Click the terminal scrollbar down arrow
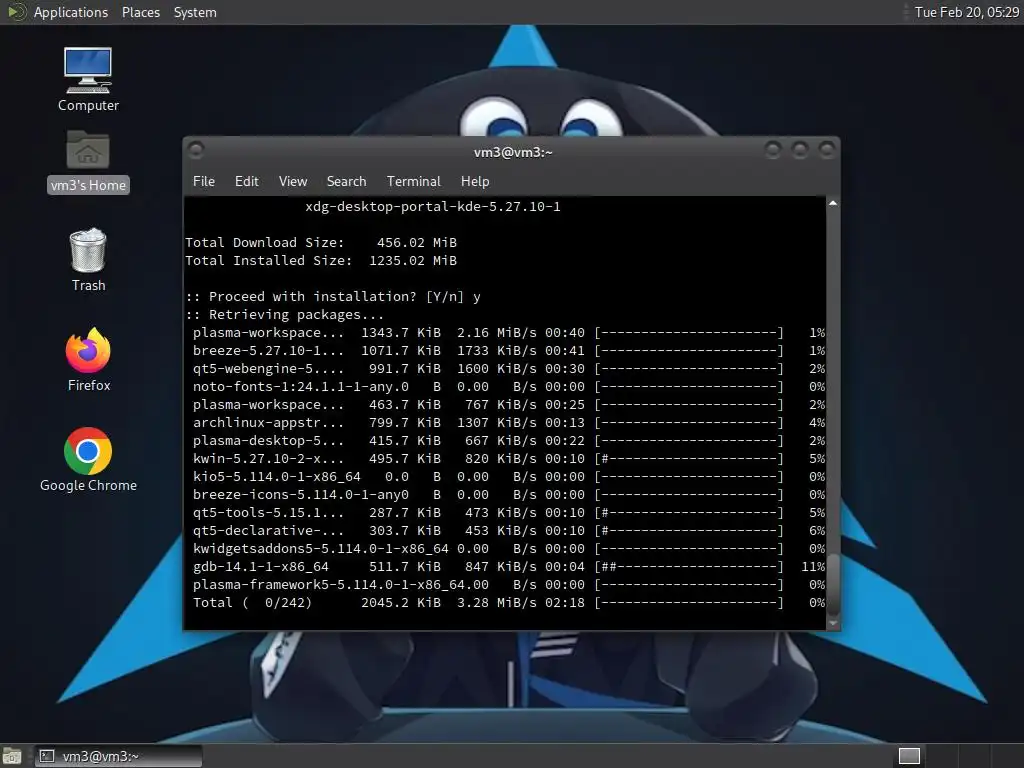 pos(833,624)
